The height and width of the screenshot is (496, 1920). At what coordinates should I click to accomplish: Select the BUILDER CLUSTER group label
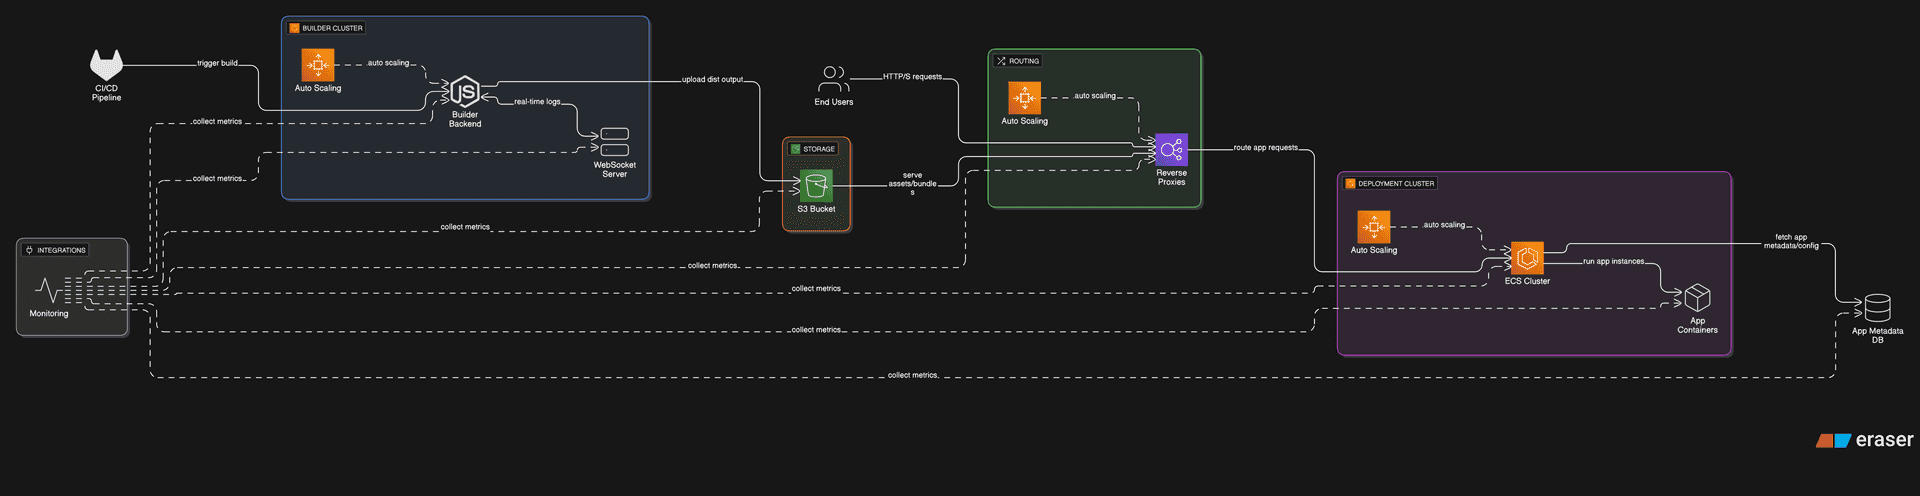pyautogui.click(x=332, y=28)
